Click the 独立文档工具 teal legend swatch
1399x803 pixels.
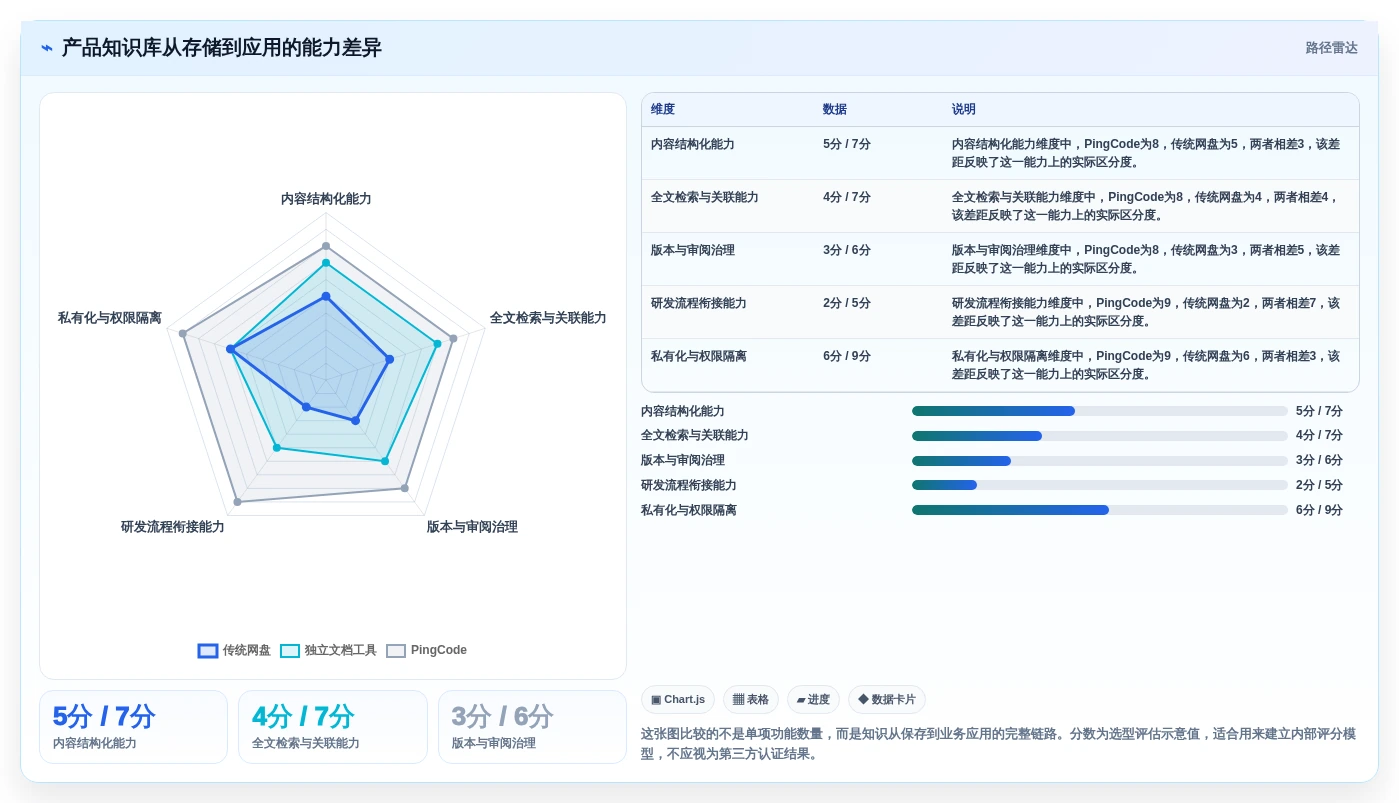(290, 650)
